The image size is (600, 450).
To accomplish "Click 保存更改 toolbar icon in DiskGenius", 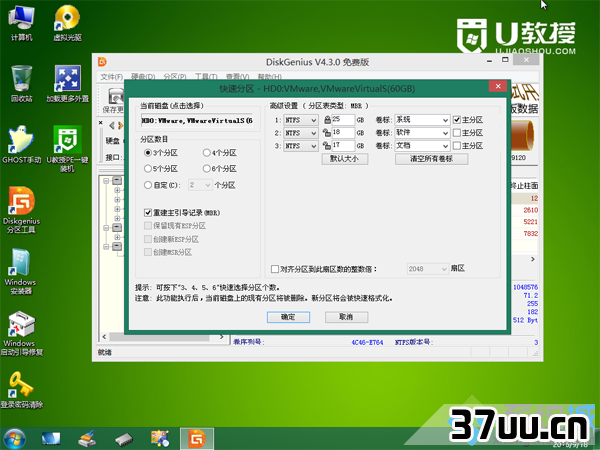I will 114,100.
